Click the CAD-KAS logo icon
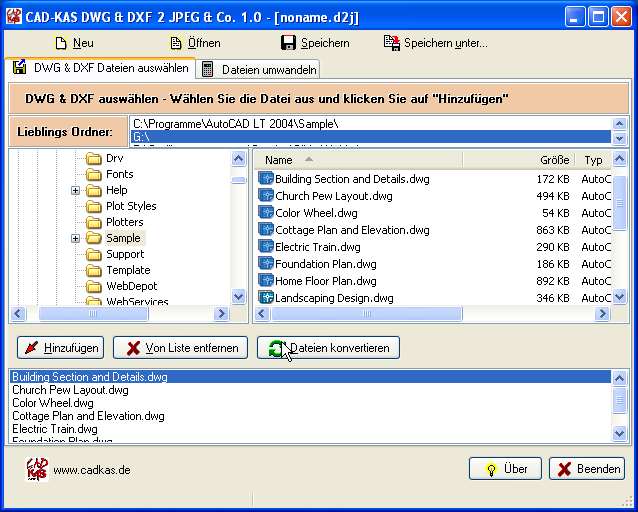The image size is (638, 512). [x=36, y=469]
